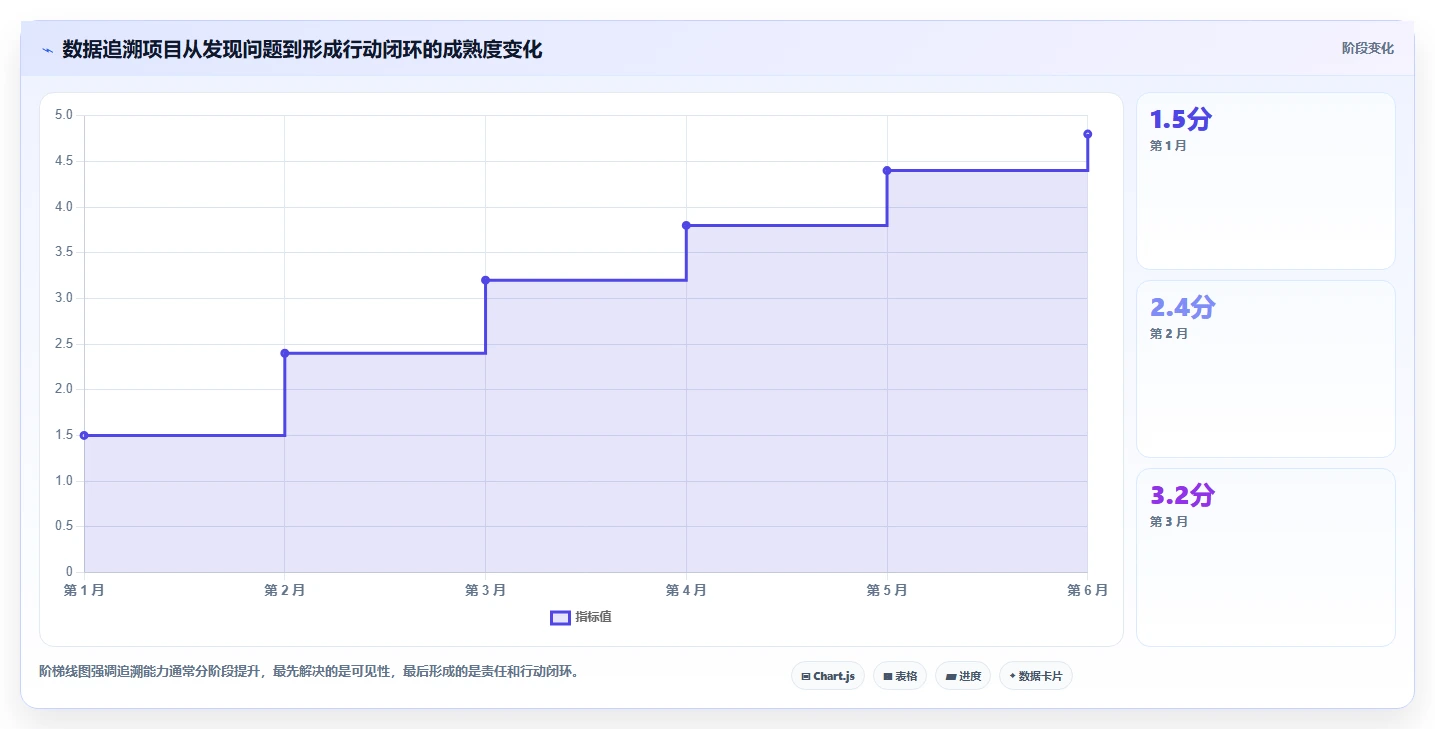This screenshot has width=1435, height=729.
Task: Click the x-axis label 第 2 月
Action: click(285, 590)
